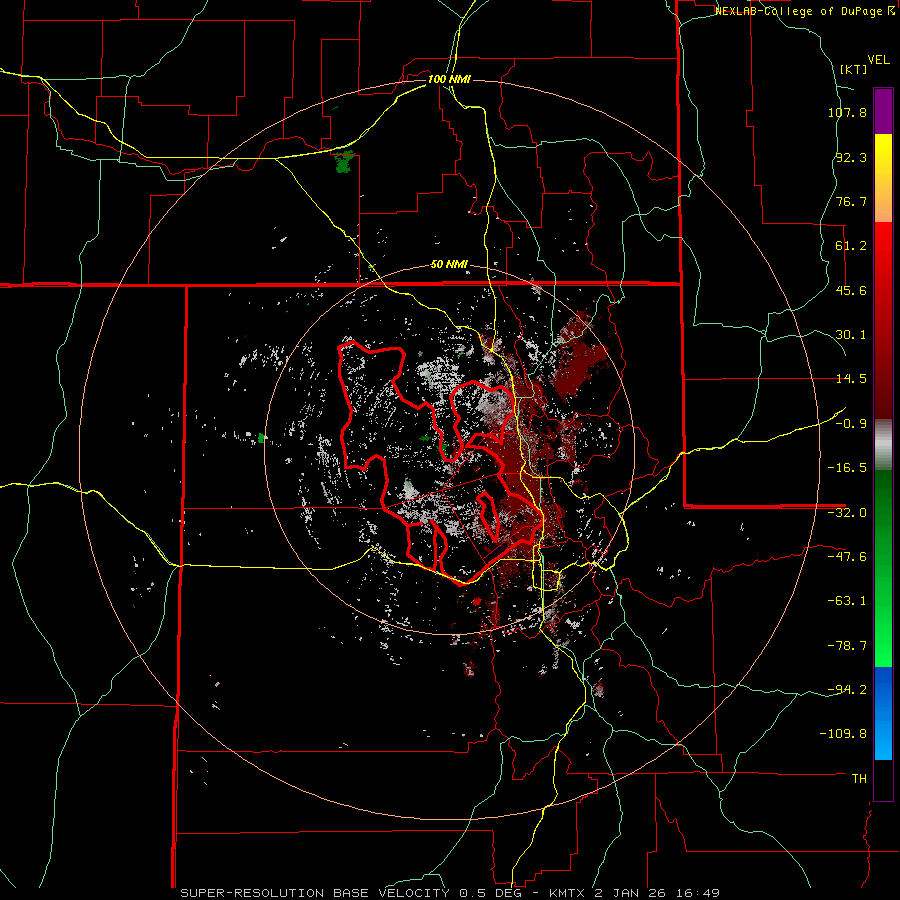Click the blue segment of color bar
This screenshot has width=900, height=900.
tap(883, 713)
